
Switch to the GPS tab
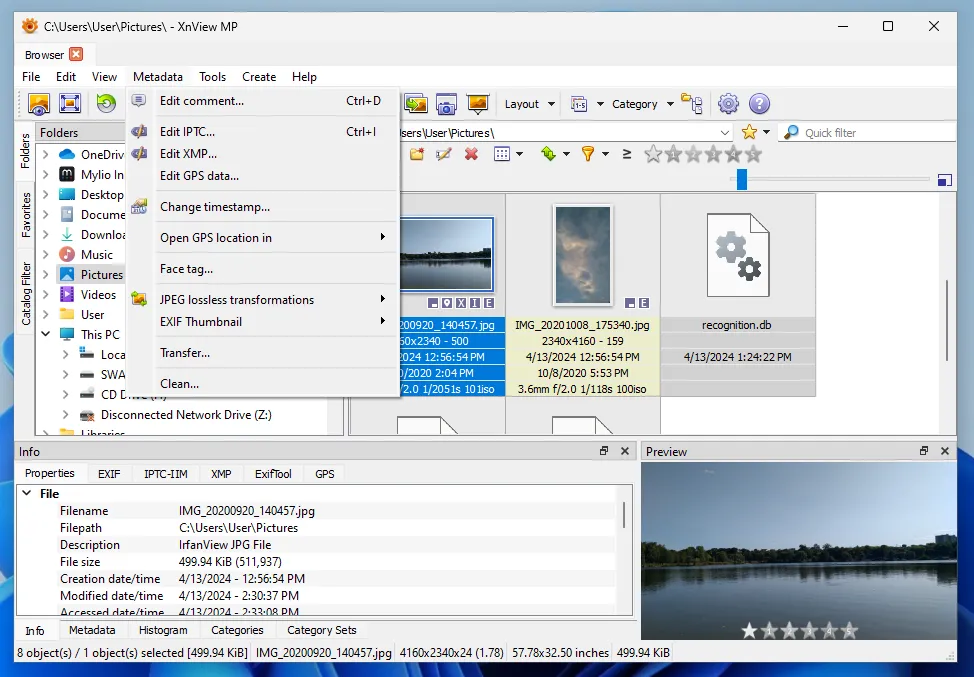pyautogui.click(x=324, y=474)
